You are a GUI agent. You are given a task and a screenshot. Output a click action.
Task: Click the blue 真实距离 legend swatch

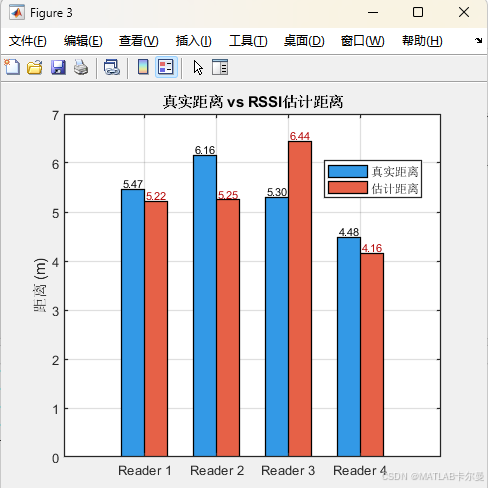(x=348, y=171)
